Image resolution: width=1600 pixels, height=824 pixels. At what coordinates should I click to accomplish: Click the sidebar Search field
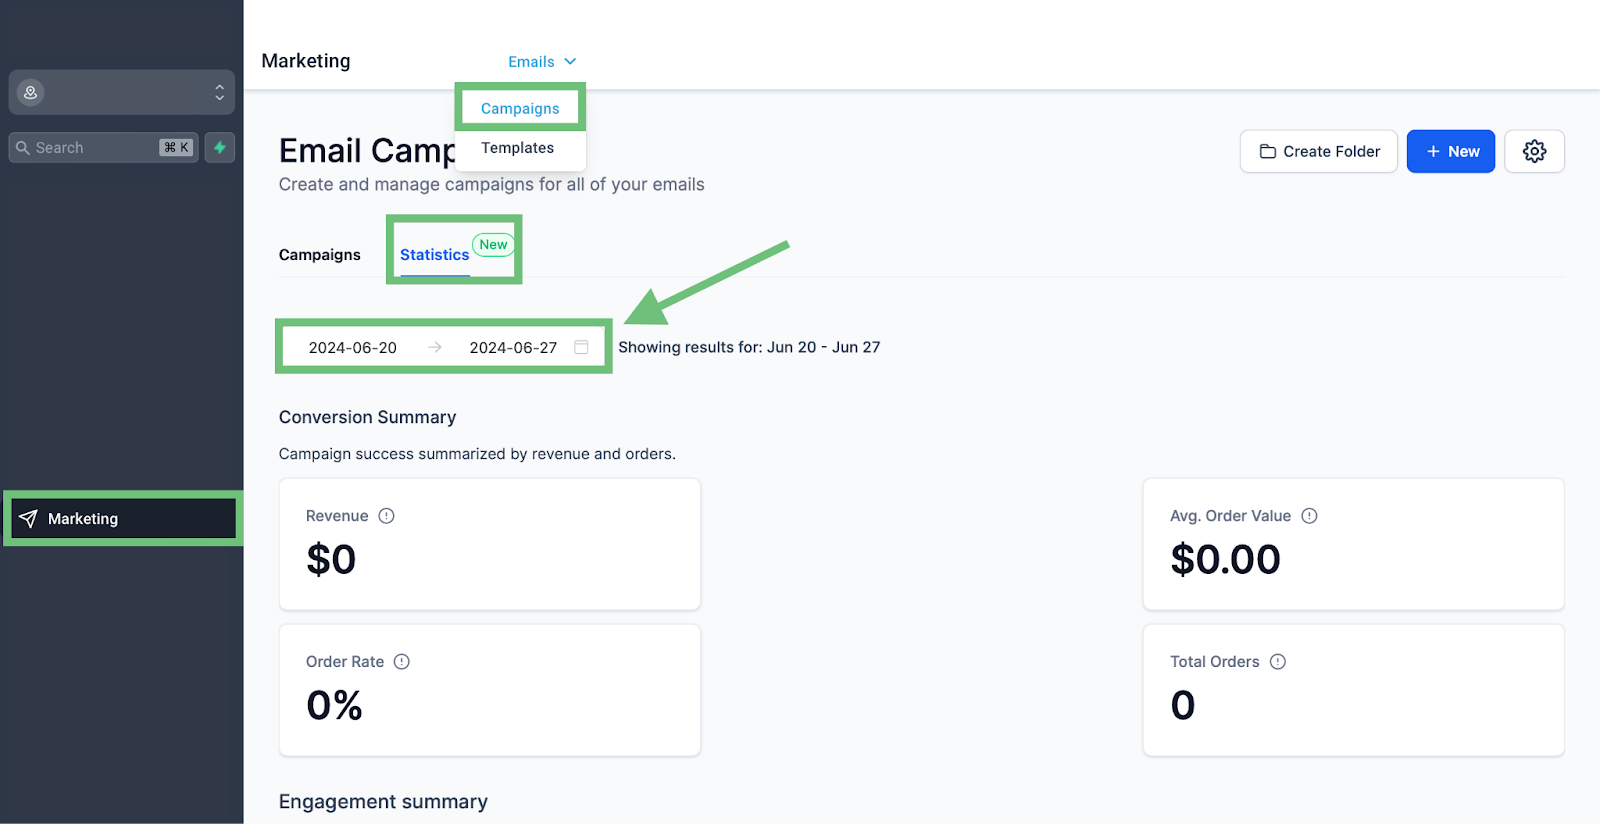[104, 147]
